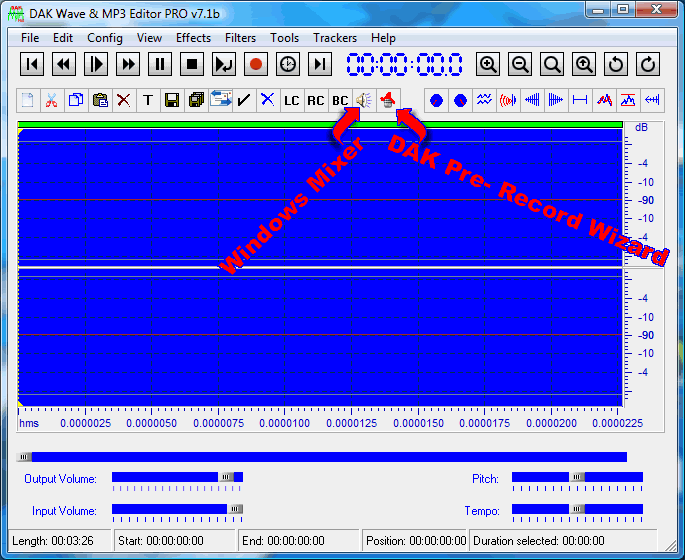Pause playback with the Pause button
The height and width of the screenshot is (560, 685).
pyautogui.click(x=160, y=65)
